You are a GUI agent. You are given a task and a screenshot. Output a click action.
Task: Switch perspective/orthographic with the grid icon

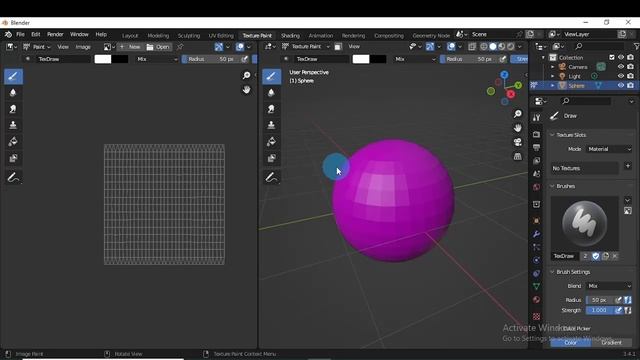click(x=518, y=156)
